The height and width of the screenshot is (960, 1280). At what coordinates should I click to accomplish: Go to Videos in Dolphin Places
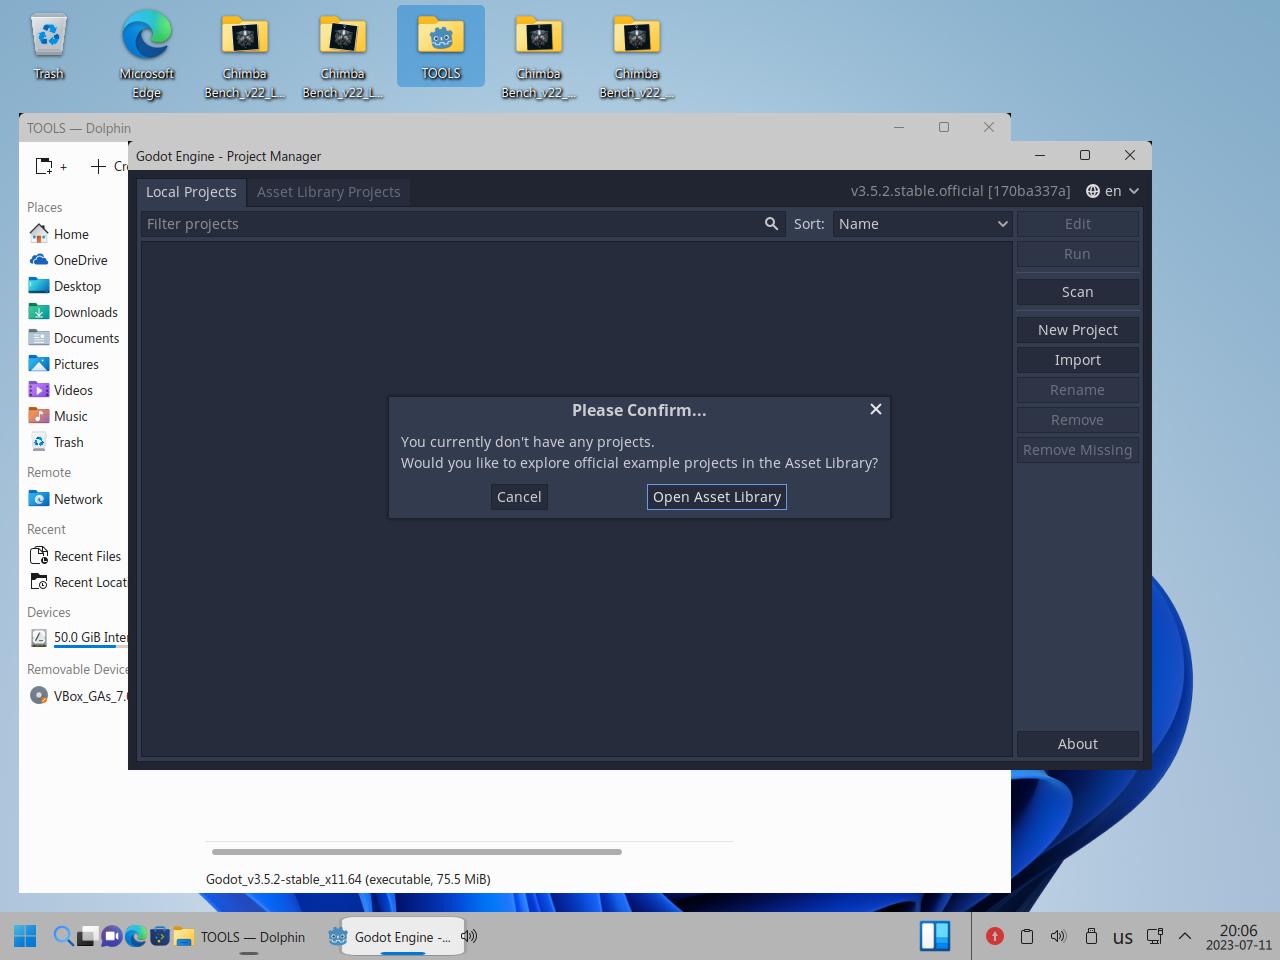(73, 390)
